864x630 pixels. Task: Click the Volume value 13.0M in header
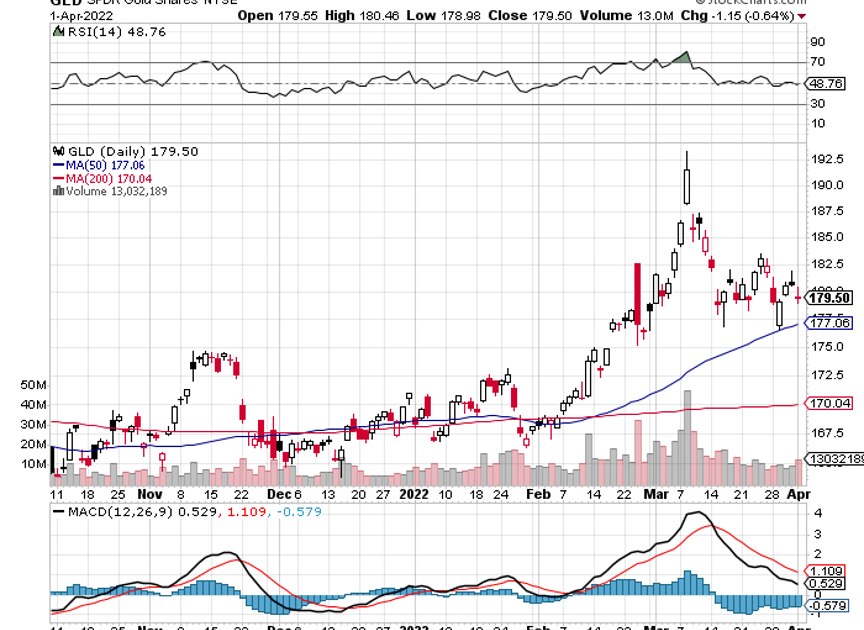click(x=655, y=16)
